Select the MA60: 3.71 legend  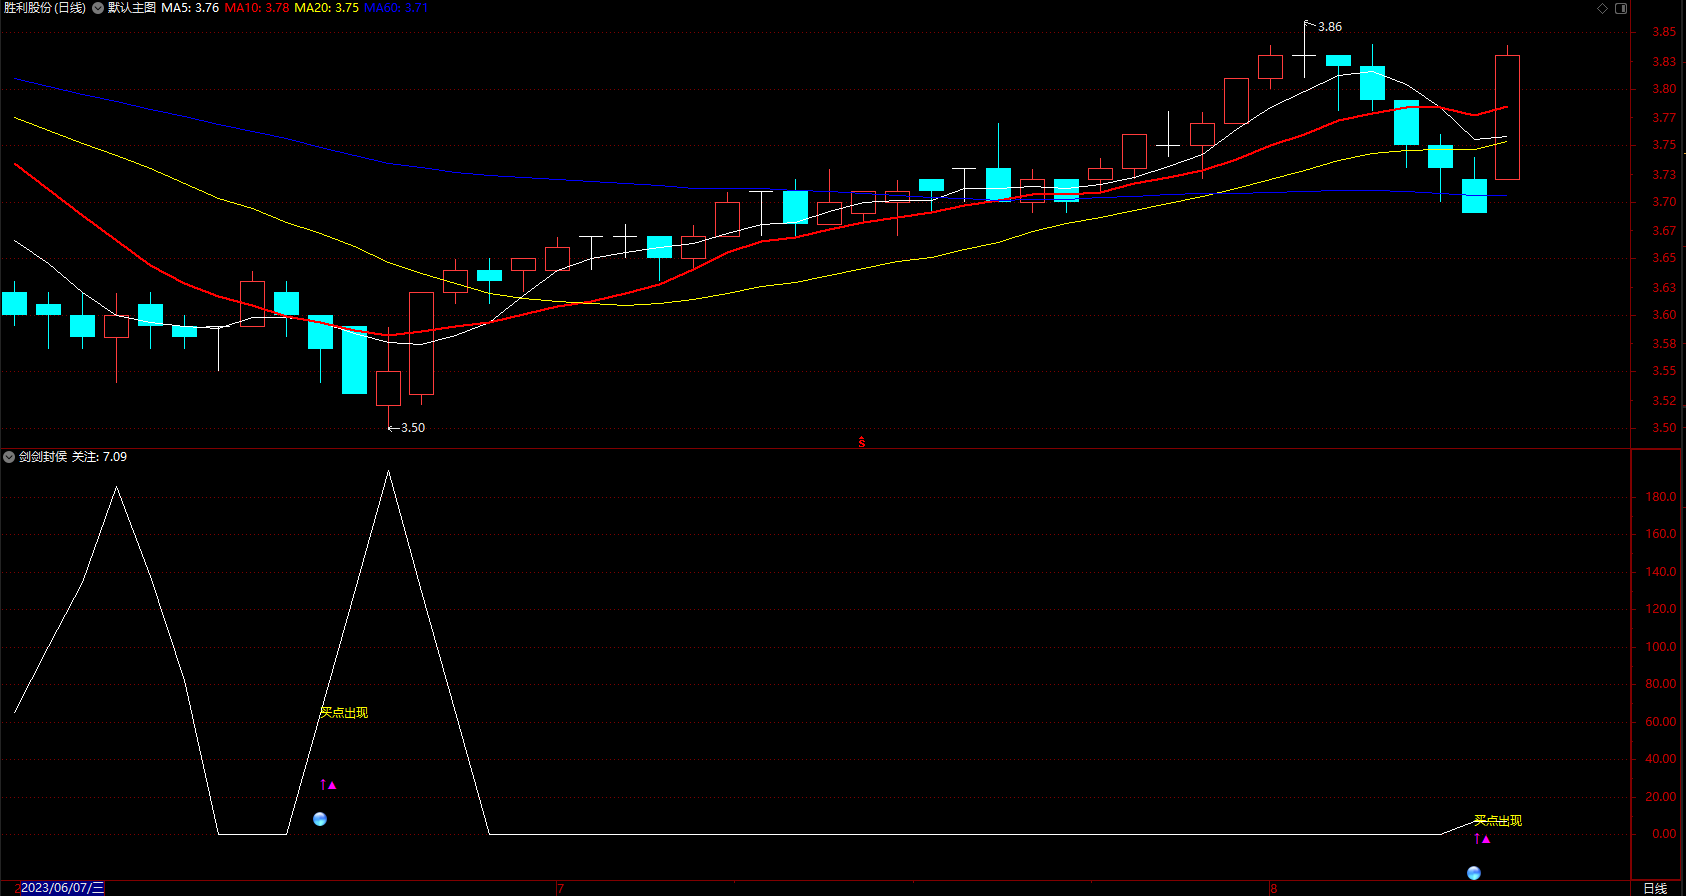click(x=396, y=8)
